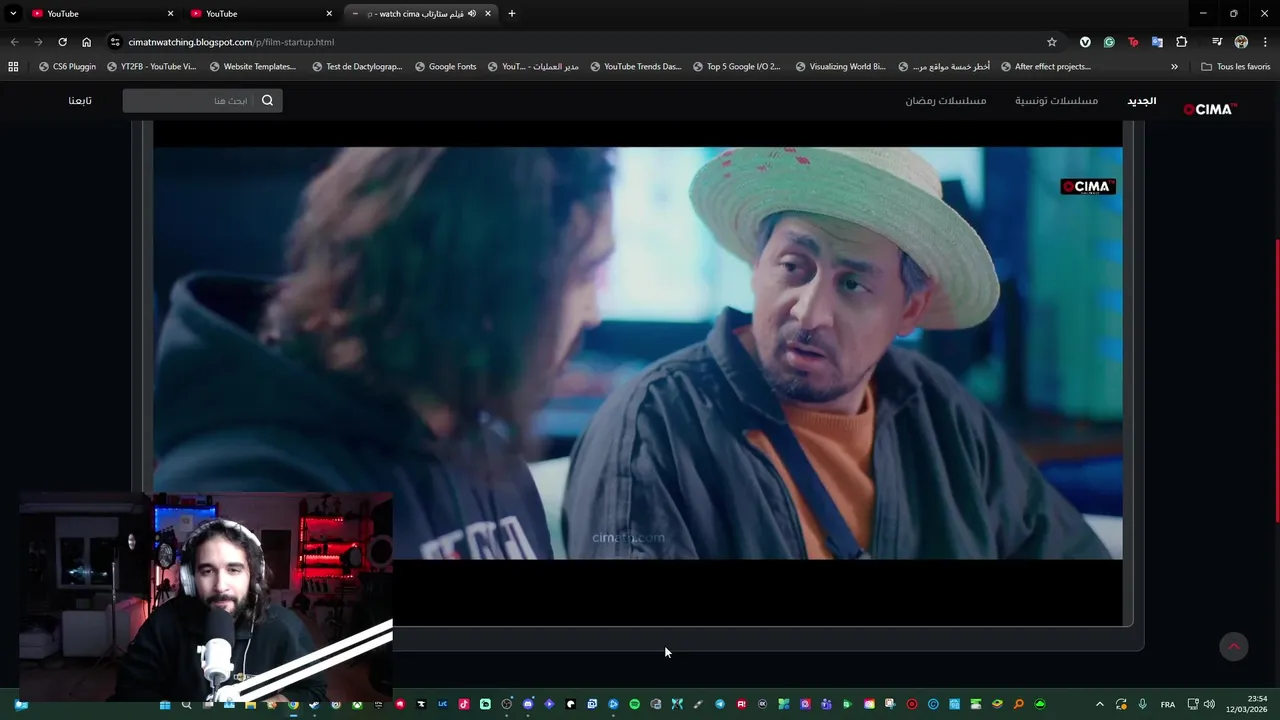Image resolution: width=1280 pixels, height=720 pixels.
Task: Go to the browser home page
Action: tap(86, 42)
